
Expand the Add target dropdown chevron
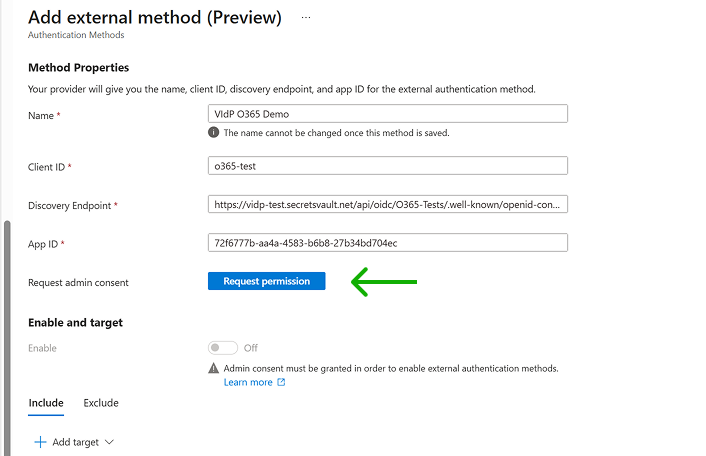[x=109, y=442]
